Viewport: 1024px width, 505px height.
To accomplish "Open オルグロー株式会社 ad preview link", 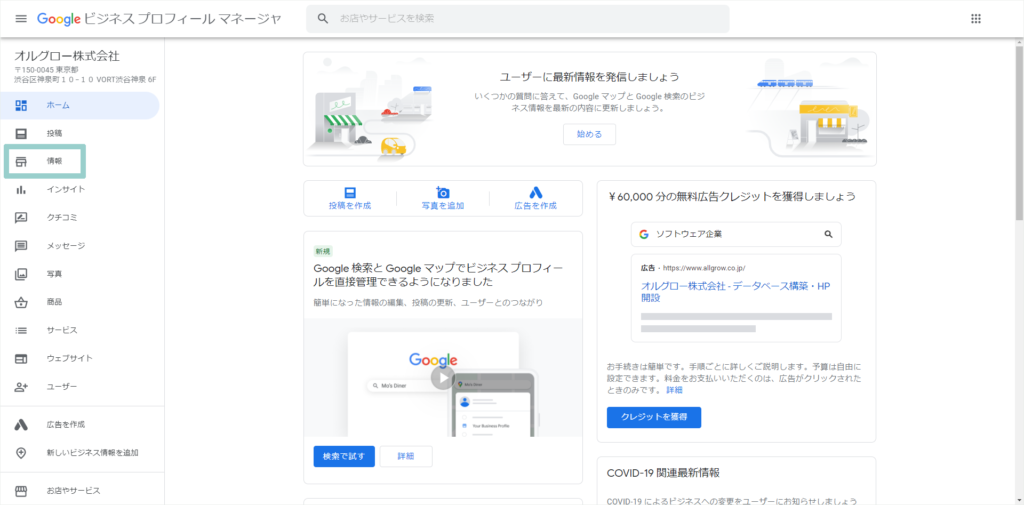I will (735, 292).
